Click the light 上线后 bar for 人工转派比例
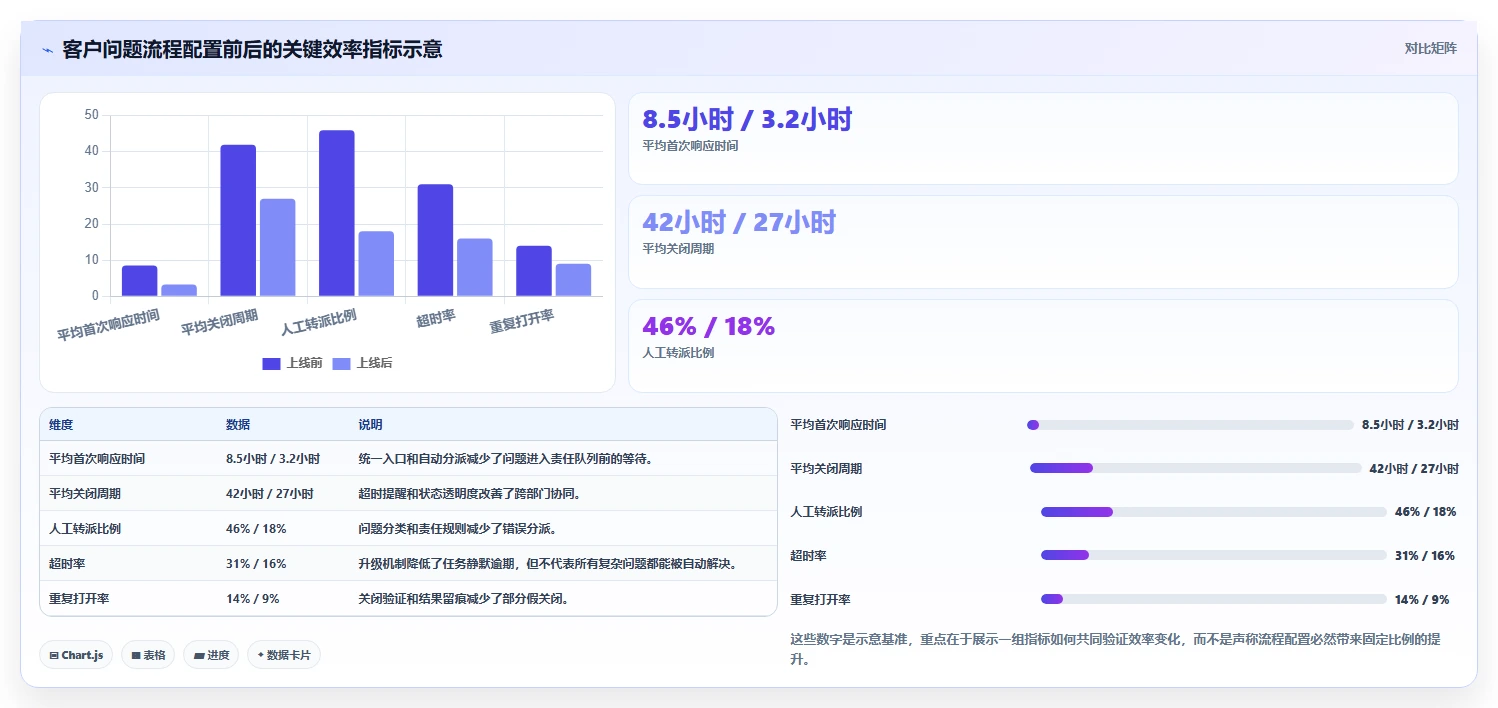Image resolution: width=1498 pixels, height=708 pixels. (x=377, y=264)
